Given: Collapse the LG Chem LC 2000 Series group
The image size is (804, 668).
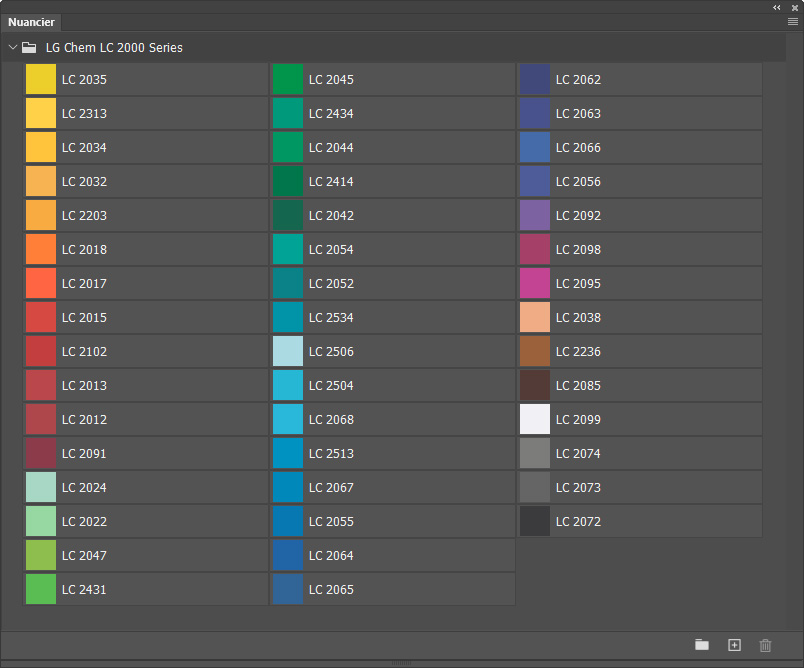Looking at the screenshot, I should (13, 47).
